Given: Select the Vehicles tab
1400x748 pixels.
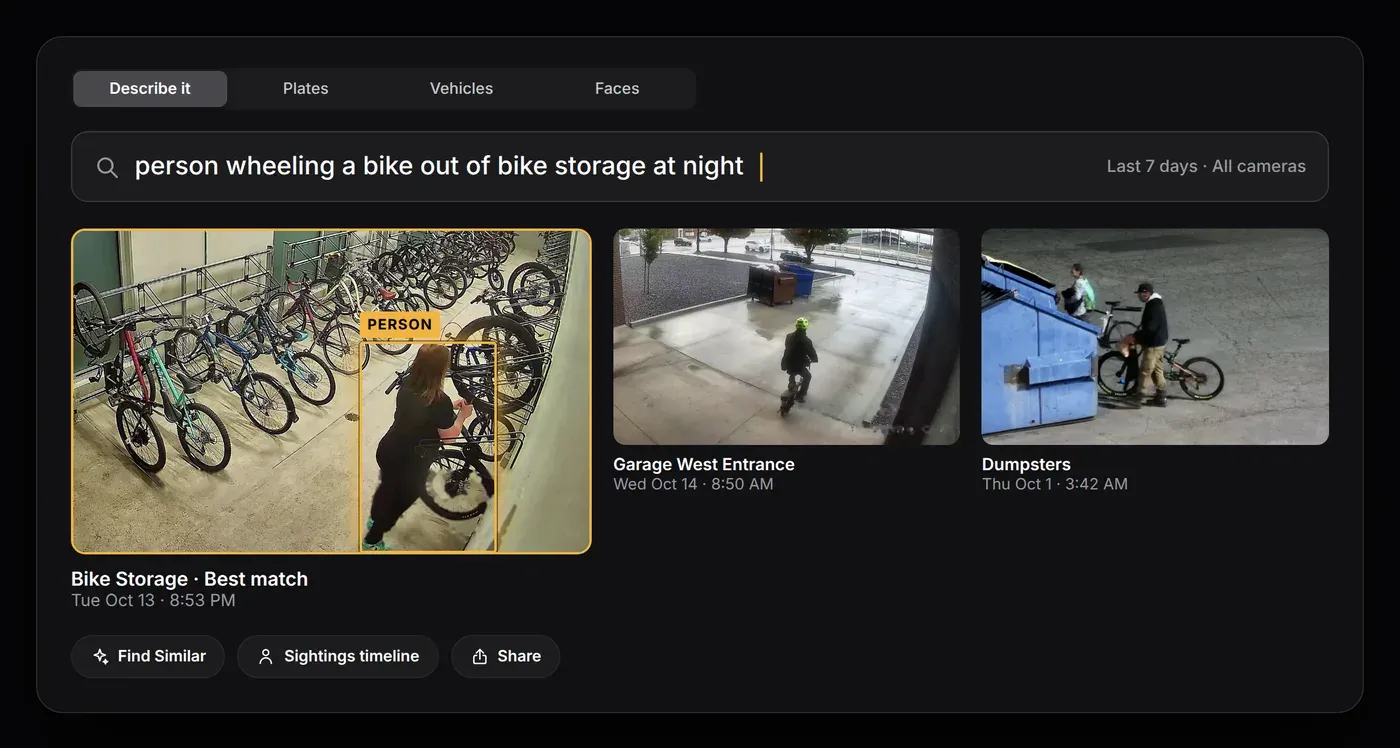Looking at the screenshot, I should coord(461,89).
